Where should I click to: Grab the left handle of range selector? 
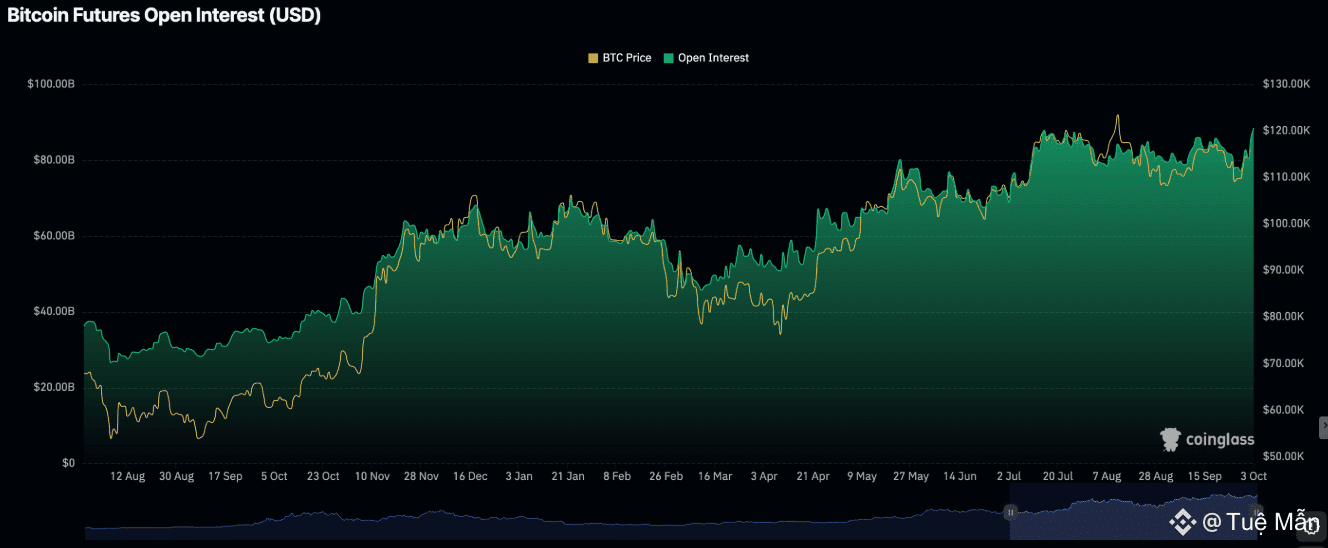pos(1010,512)
